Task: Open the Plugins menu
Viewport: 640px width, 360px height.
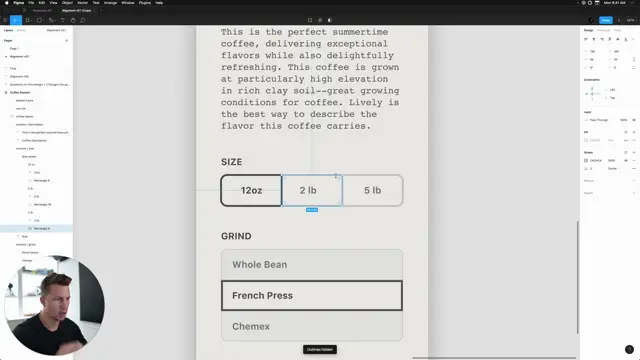Action: 144,3
